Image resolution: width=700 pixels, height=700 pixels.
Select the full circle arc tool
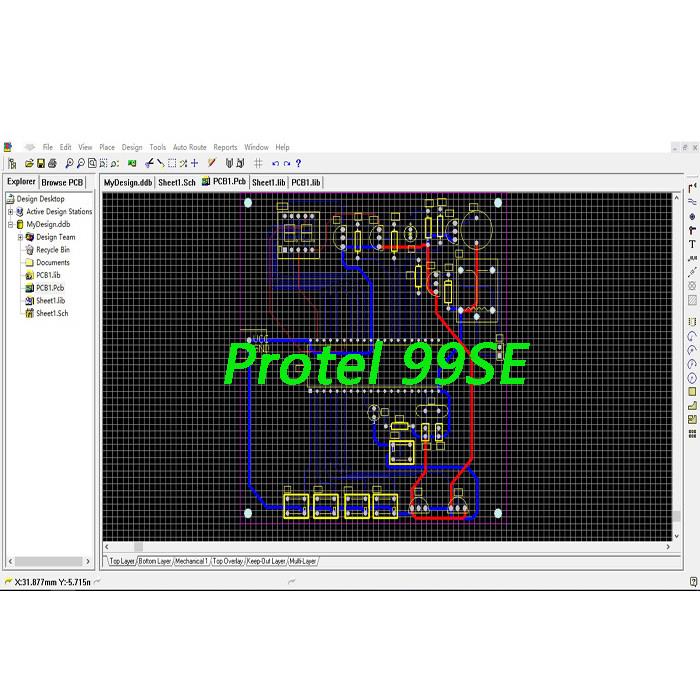tap(692, 378)
